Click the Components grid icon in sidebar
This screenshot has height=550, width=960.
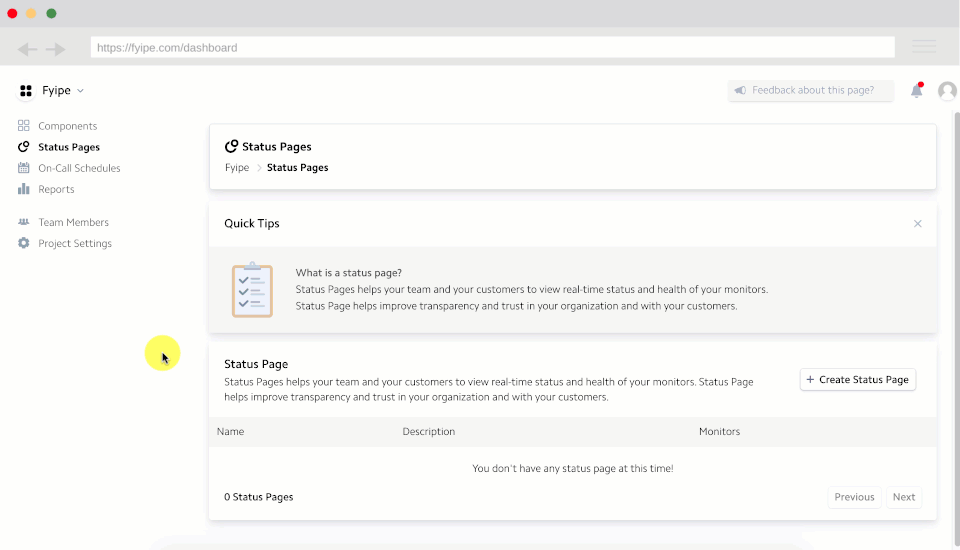(x=23, y=126)
